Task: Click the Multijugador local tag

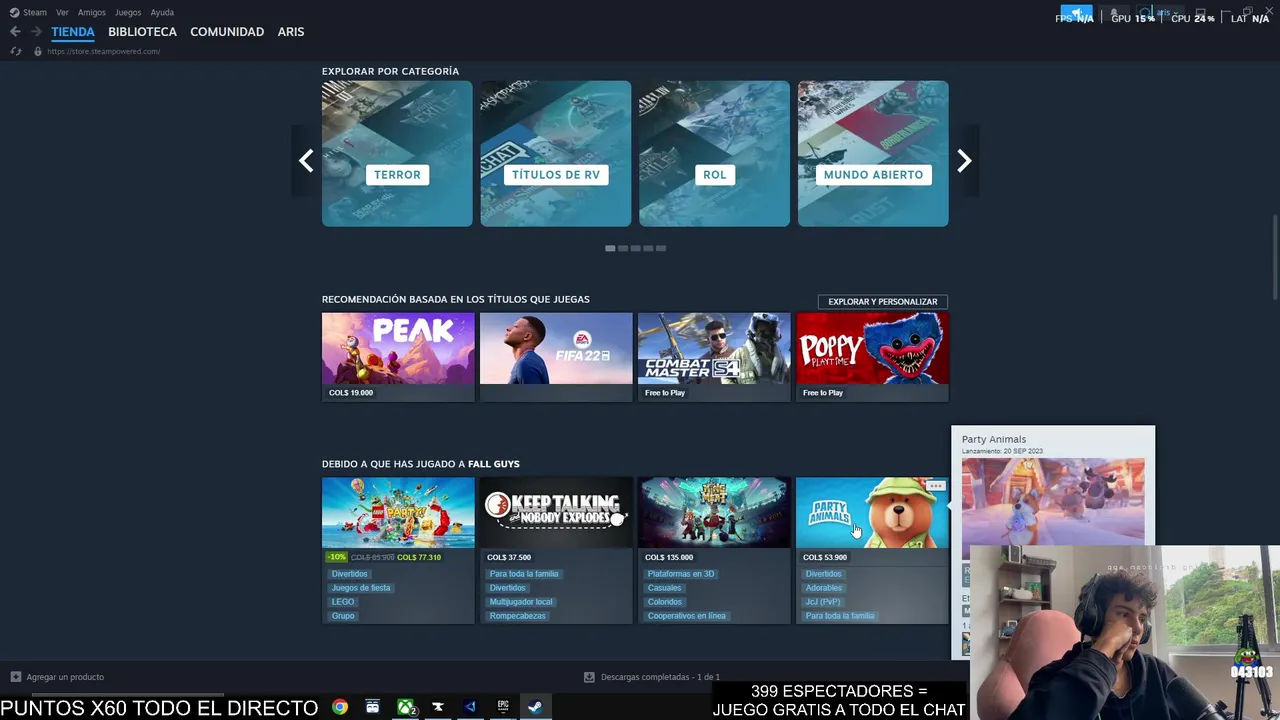Action: pyautogui.click(x=521, y=602)
